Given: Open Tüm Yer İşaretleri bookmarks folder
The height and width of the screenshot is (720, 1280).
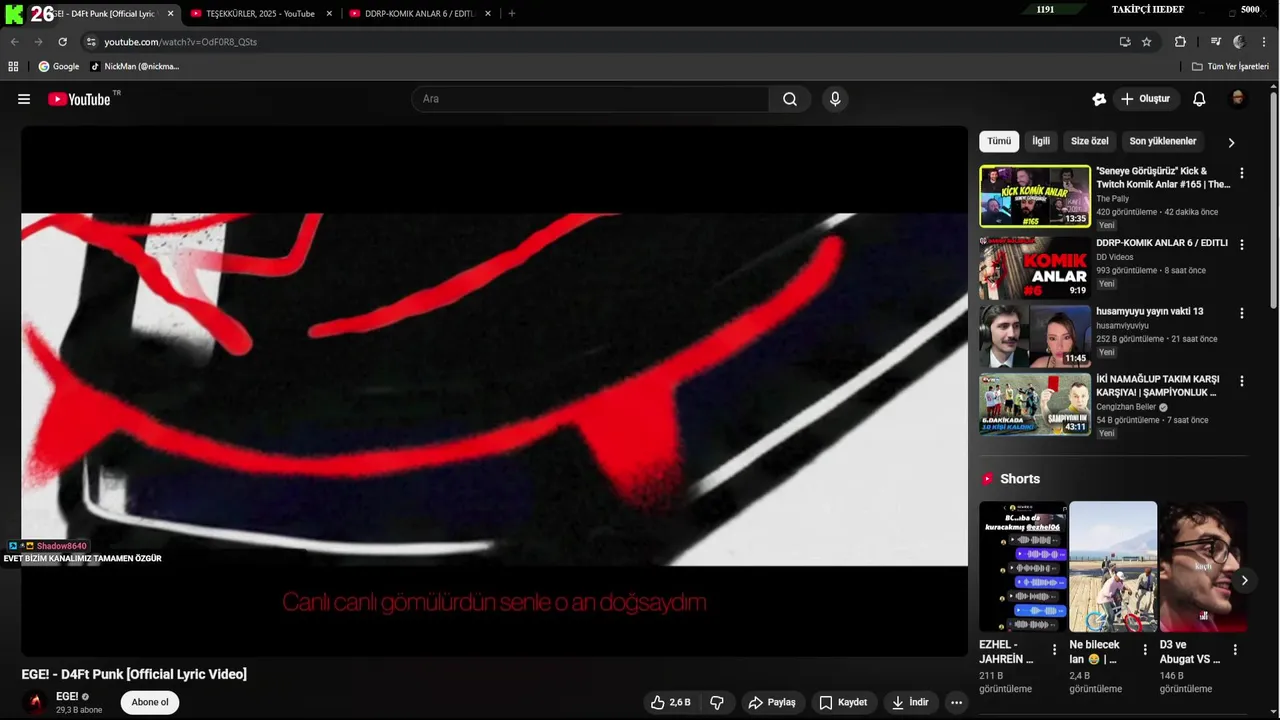Looking at the screenshot, I should 1230,66.
